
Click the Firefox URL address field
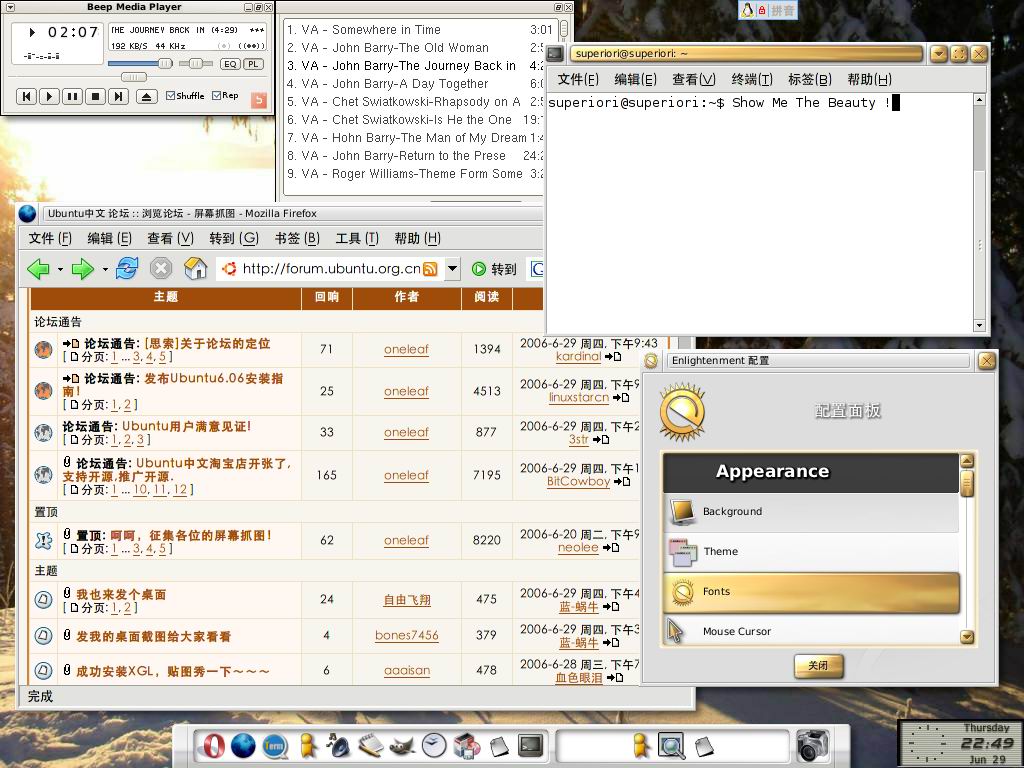click(x=331, y=268)
